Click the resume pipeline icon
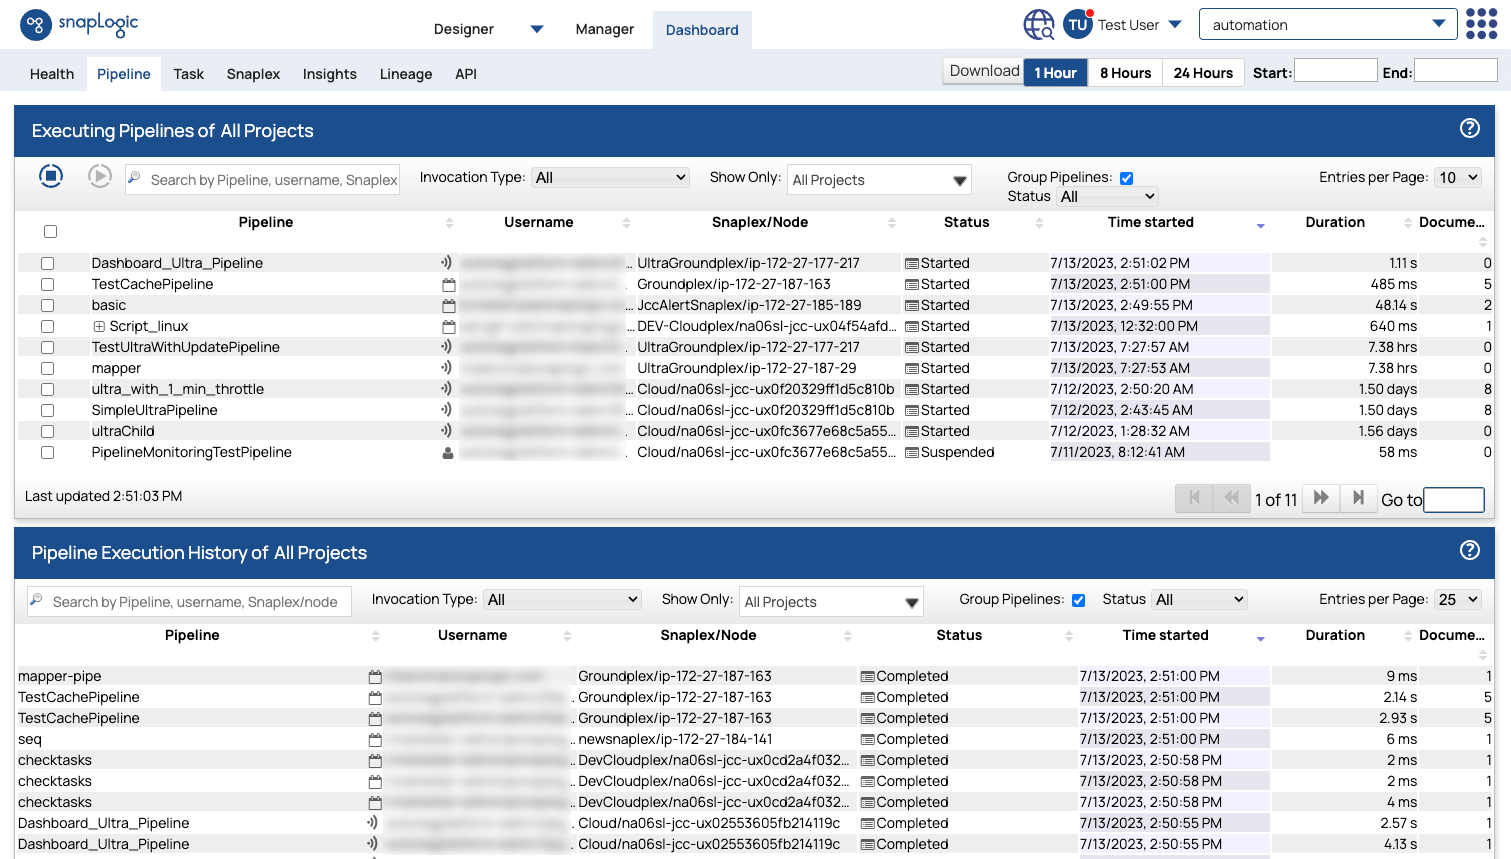 (x=97, y=177)
